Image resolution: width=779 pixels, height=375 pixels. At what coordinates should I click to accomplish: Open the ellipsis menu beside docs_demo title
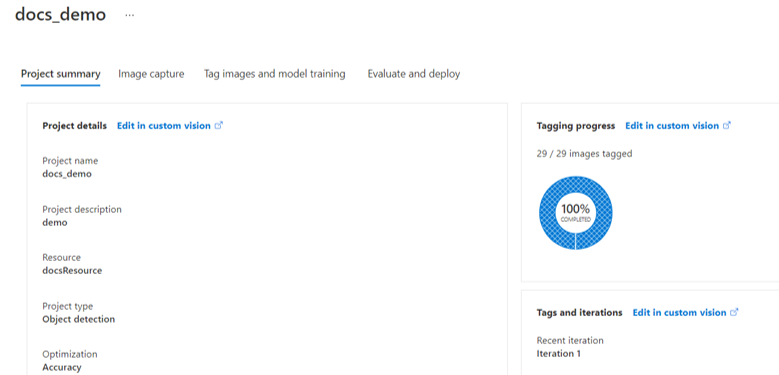pyautogui.click(x=130, y=15)
